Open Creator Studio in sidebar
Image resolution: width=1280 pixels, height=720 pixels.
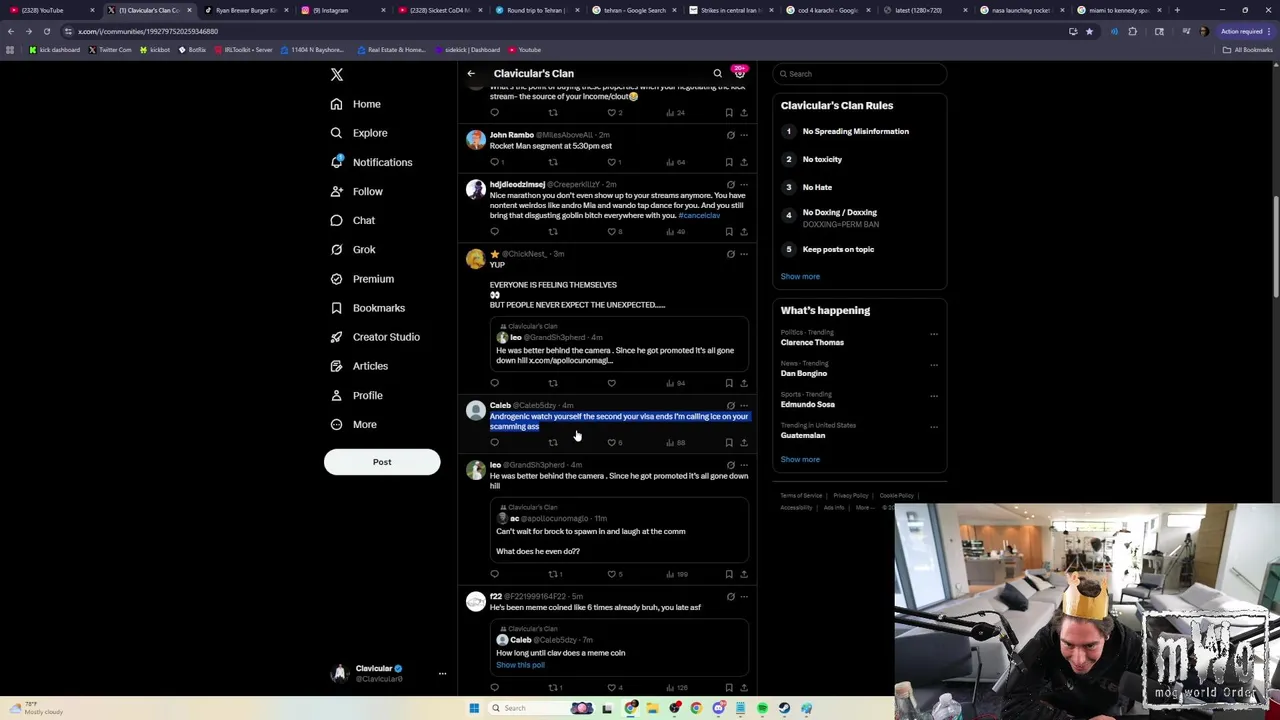[x=374, y=337]
